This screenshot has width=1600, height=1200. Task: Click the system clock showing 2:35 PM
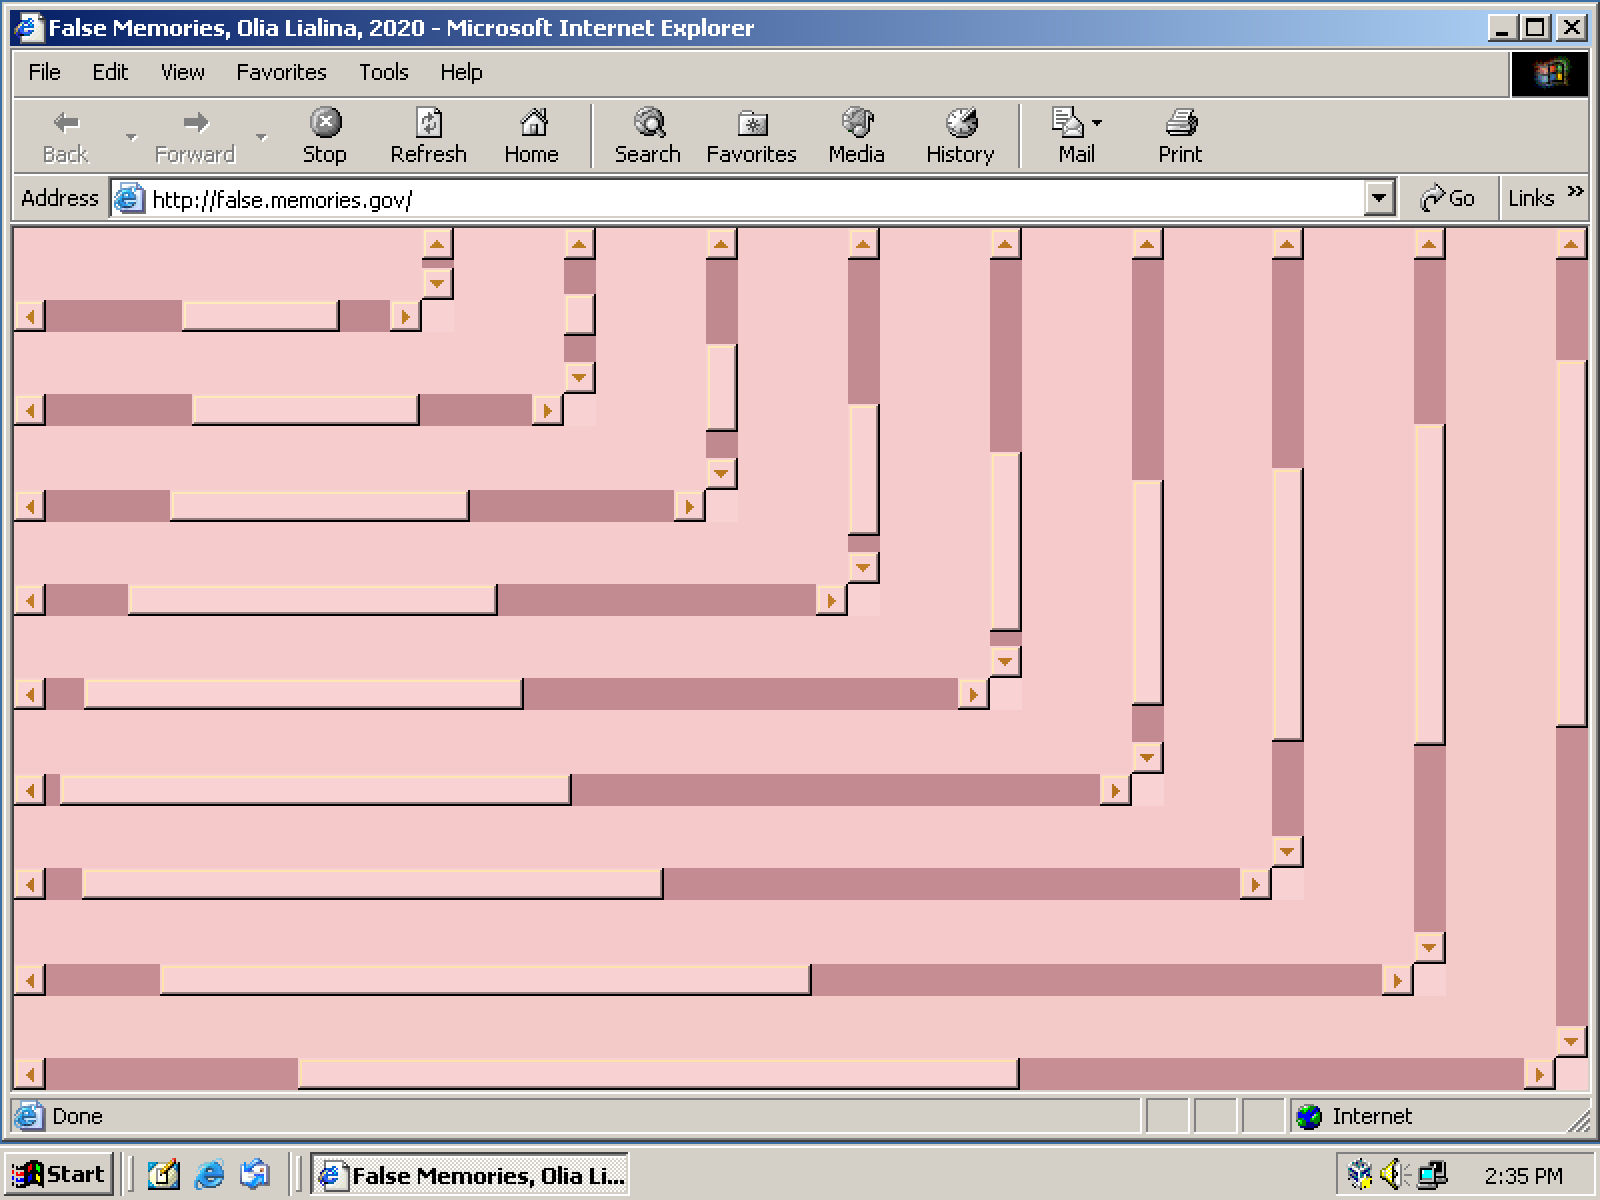coord(1523,1175)
